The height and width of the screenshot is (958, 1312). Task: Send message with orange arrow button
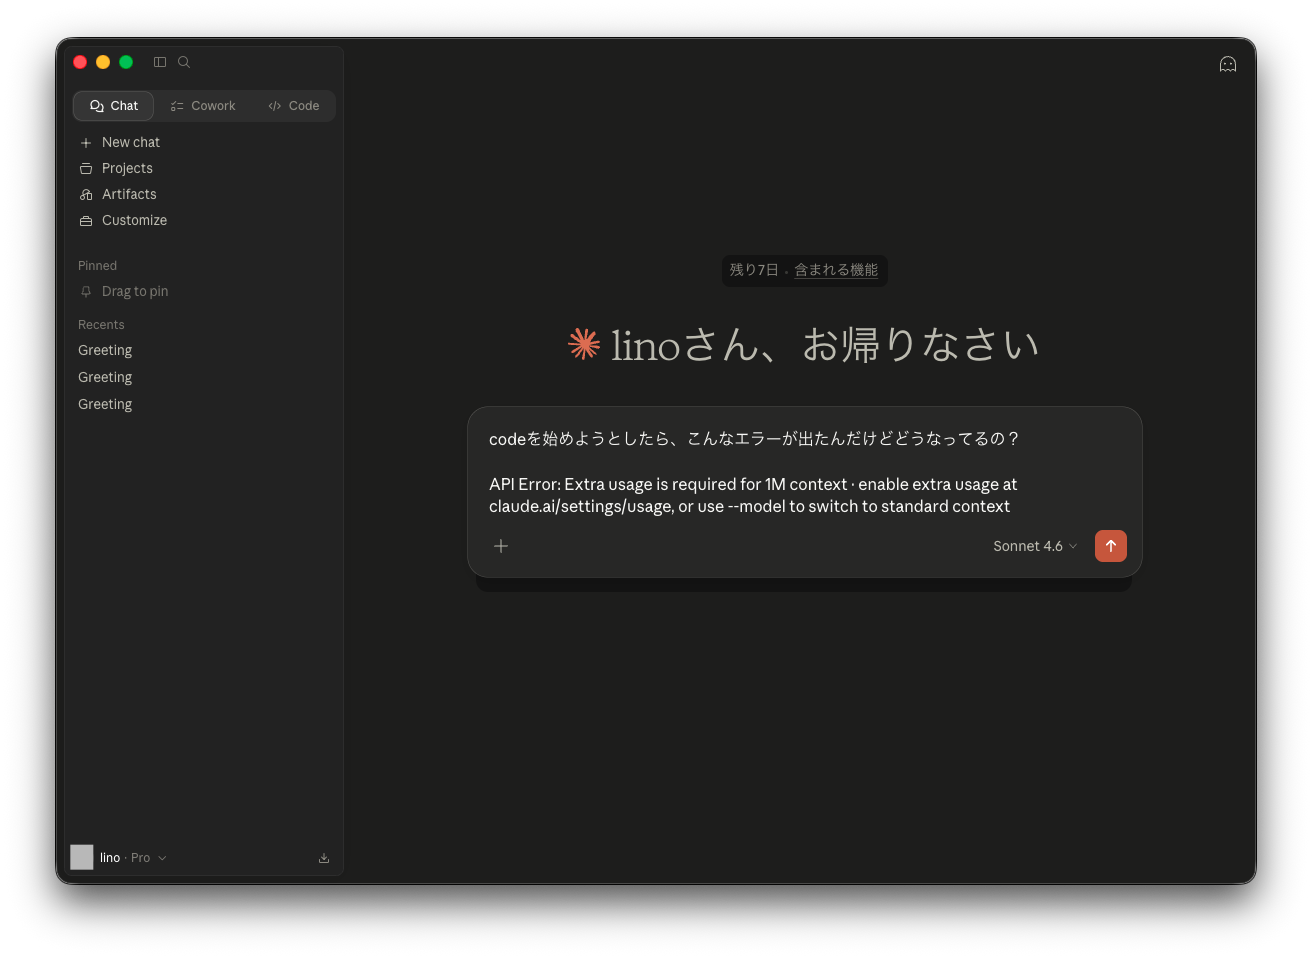pos(1110,546)
